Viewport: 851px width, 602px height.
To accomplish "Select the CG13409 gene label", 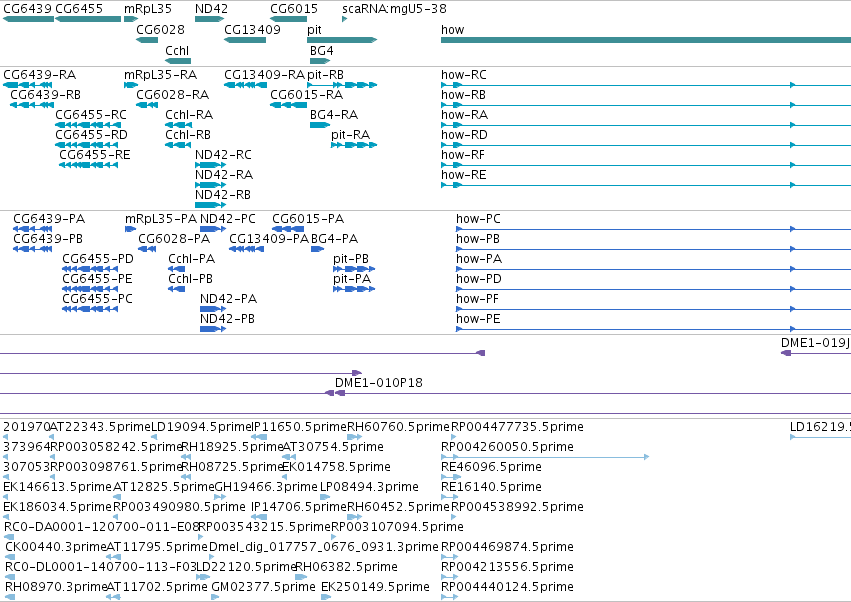I will click(252, 30).
